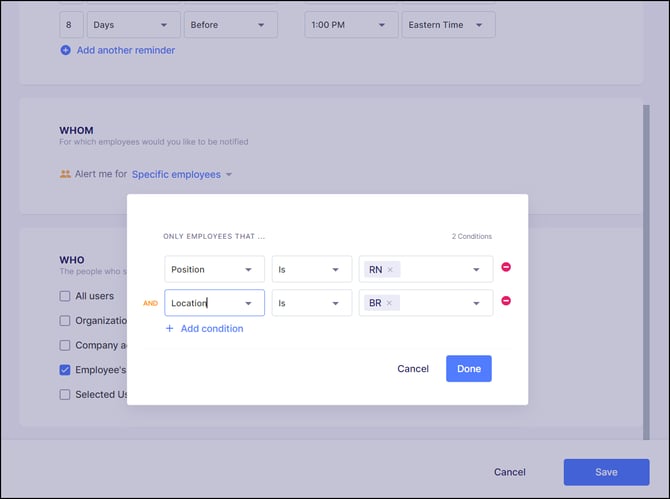670x499 pixels.
Task: Click Done in the conditions dialog
Action: coord(469,369)
